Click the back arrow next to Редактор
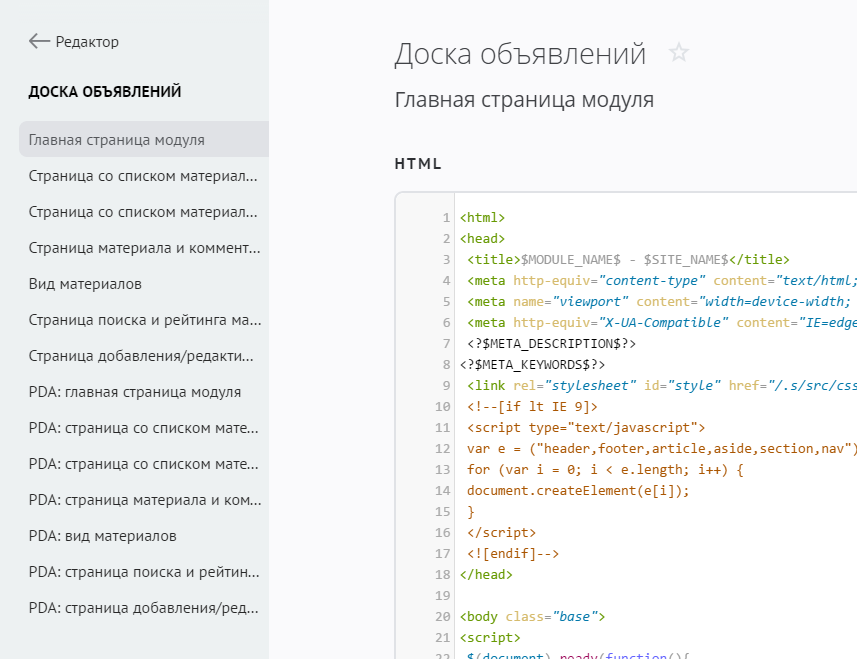Image resolution: width=857 pixels, height=659 pixels. pos(39,41)
